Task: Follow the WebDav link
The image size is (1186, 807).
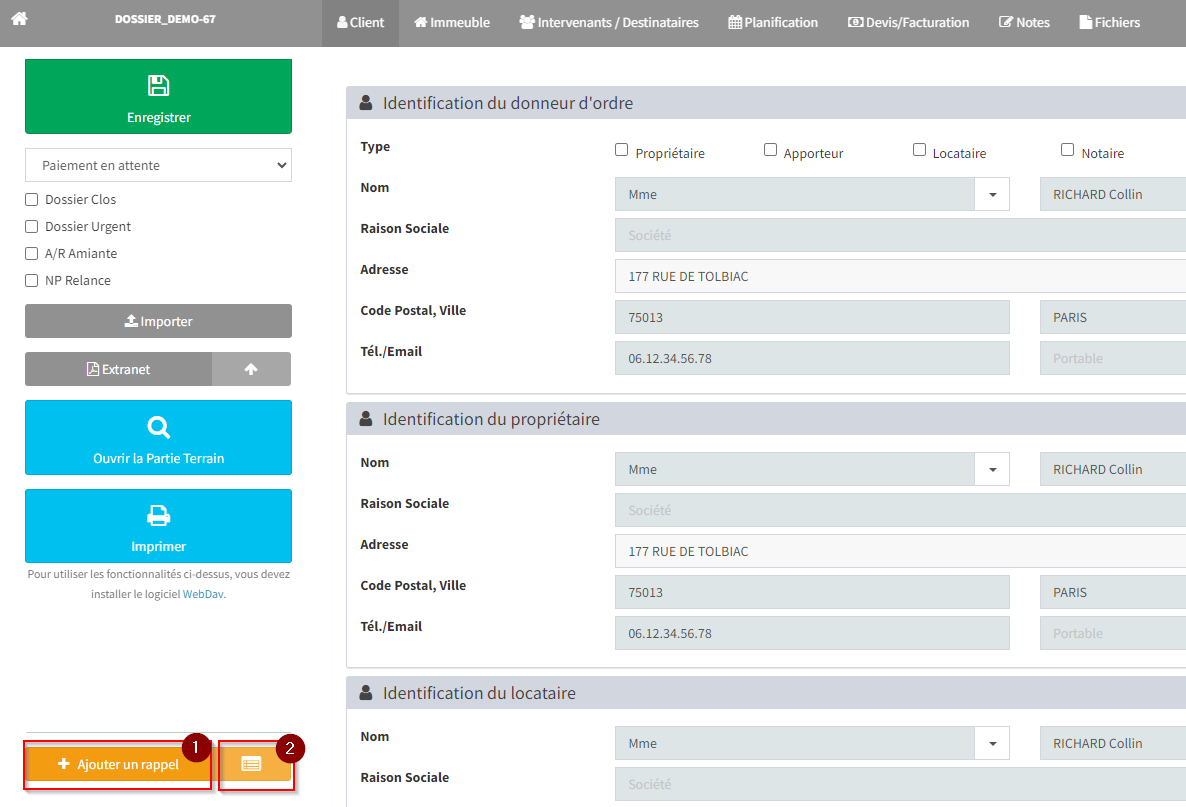Action: [x=202, y=594]
